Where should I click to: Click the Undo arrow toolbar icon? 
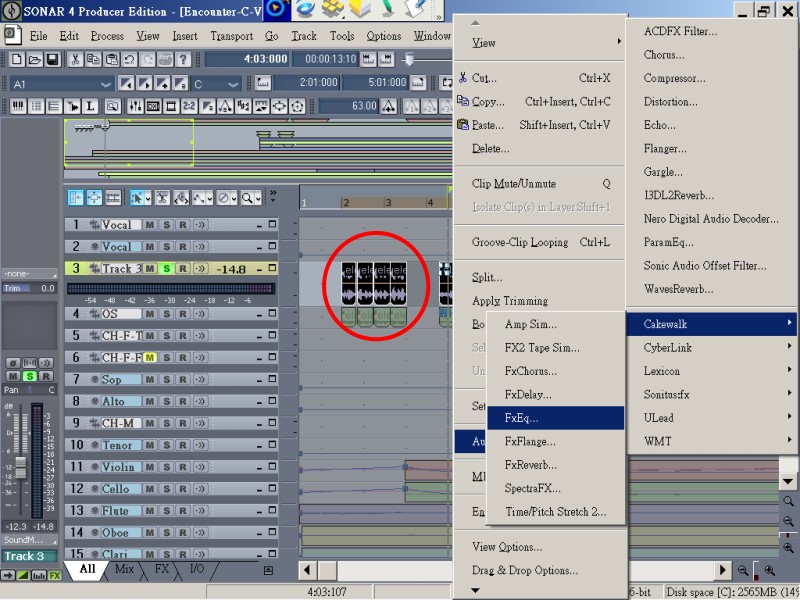pos(130,60)
